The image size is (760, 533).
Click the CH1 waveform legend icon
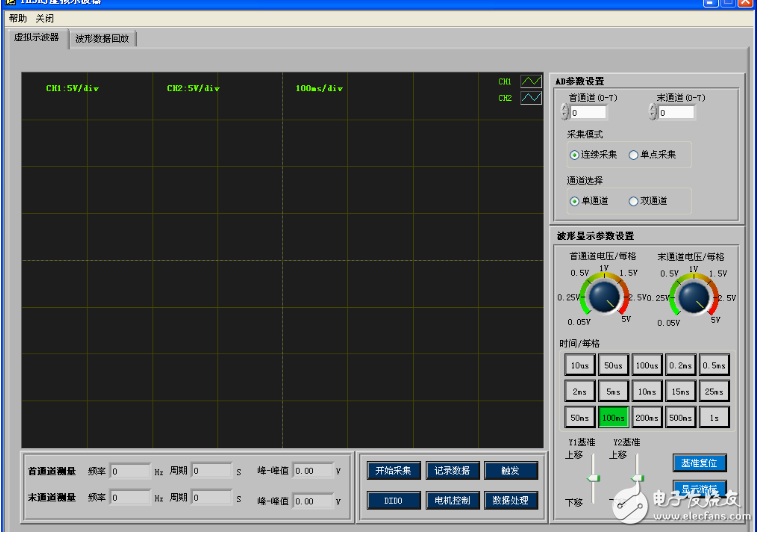coord(530,81)
